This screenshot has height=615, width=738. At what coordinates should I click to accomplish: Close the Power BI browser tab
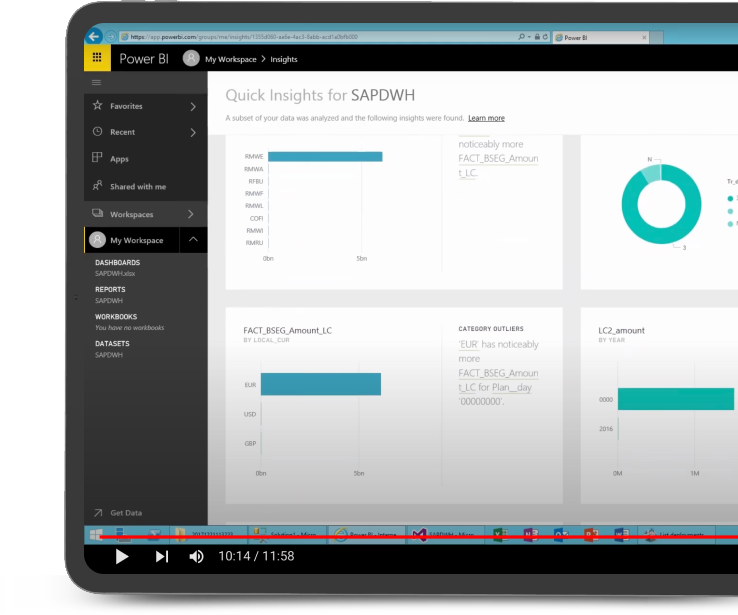[644, 38]
